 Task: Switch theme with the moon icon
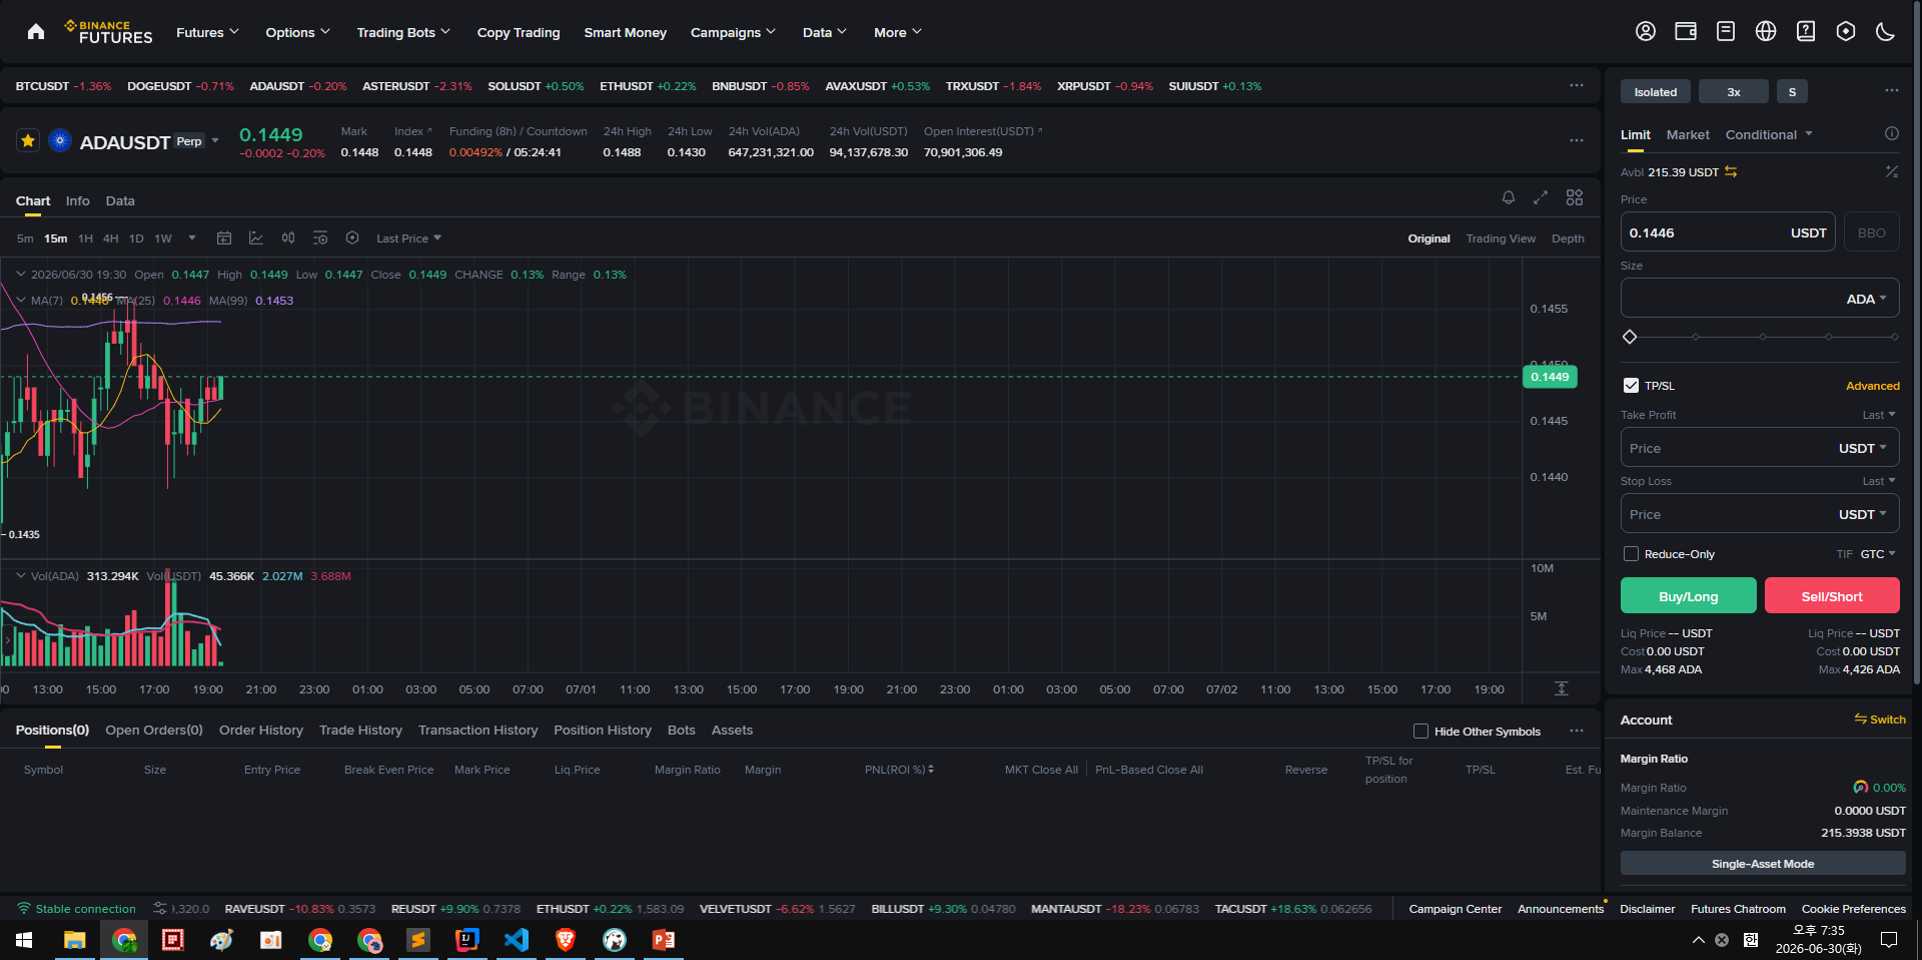(x=1885, y=32)
